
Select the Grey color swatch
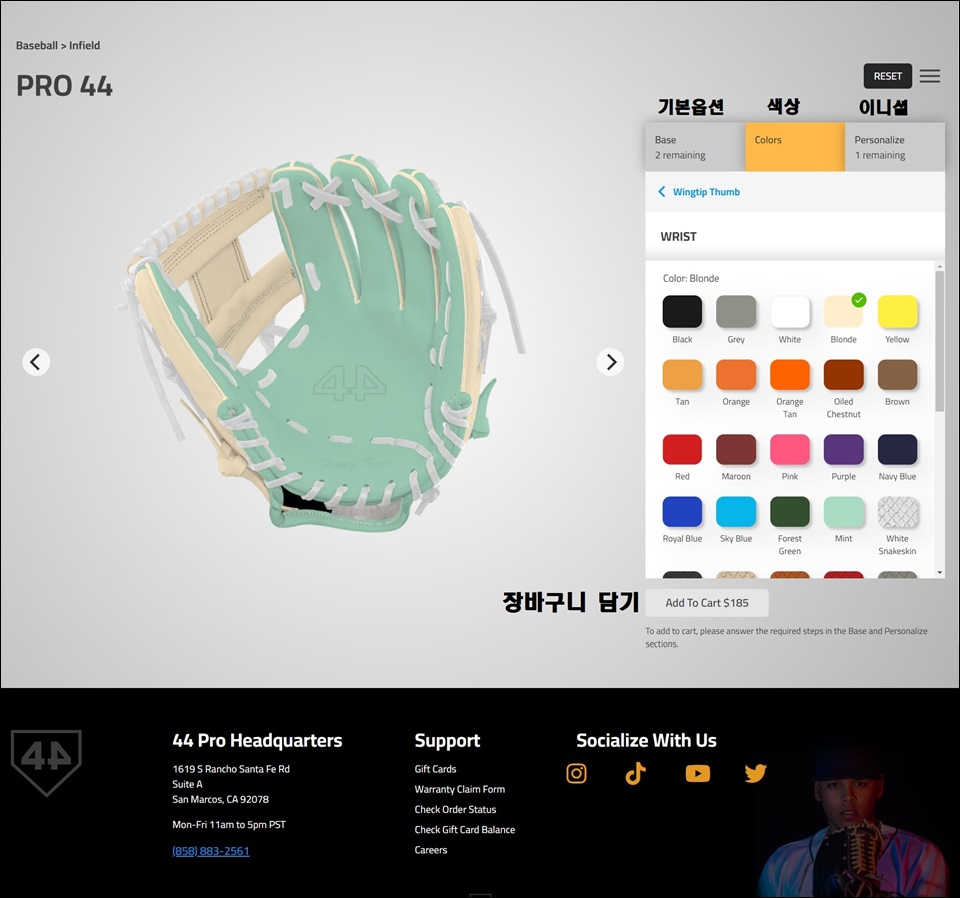736,312
